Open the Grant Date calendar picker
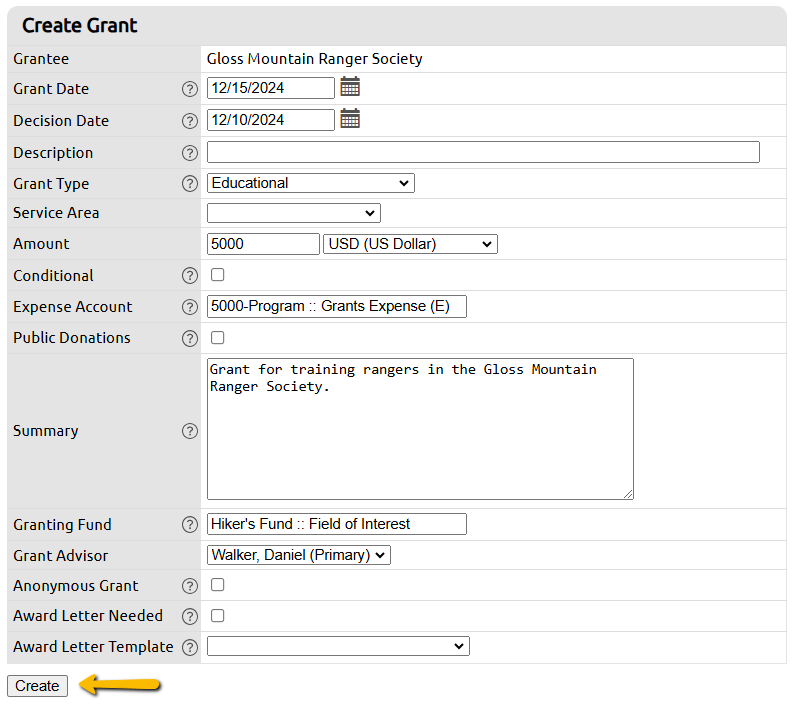This screenshot has width=796, height=704. click(x=350, y=87)
